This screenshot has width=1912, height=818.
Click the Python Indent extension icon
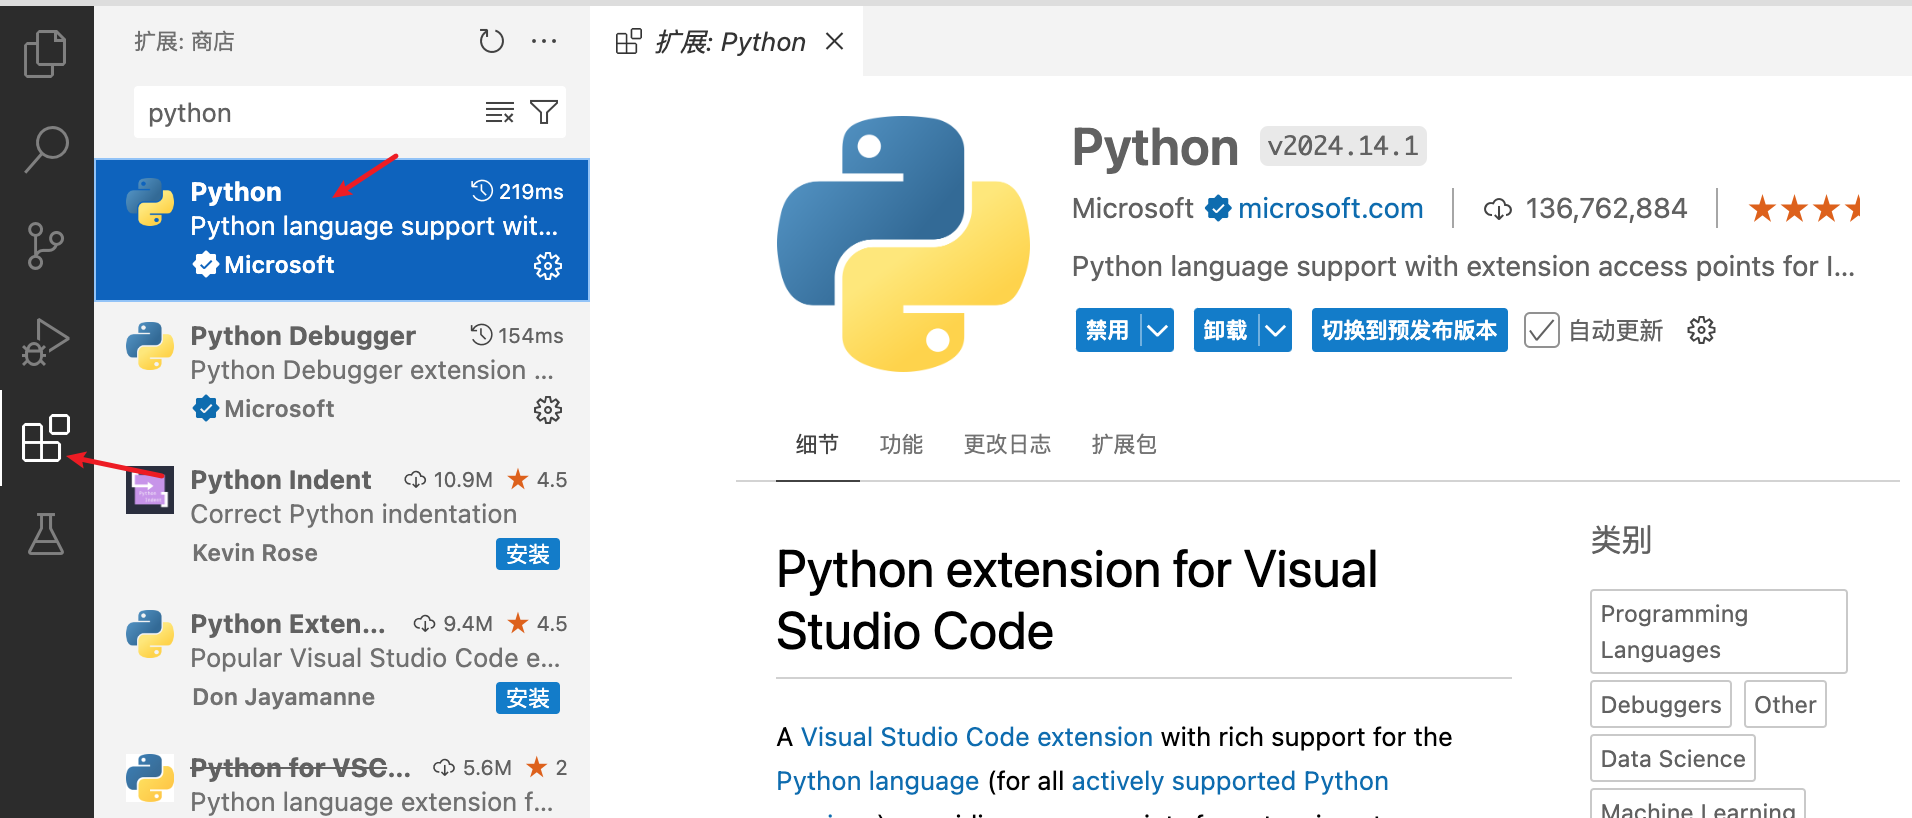[150, 490]
